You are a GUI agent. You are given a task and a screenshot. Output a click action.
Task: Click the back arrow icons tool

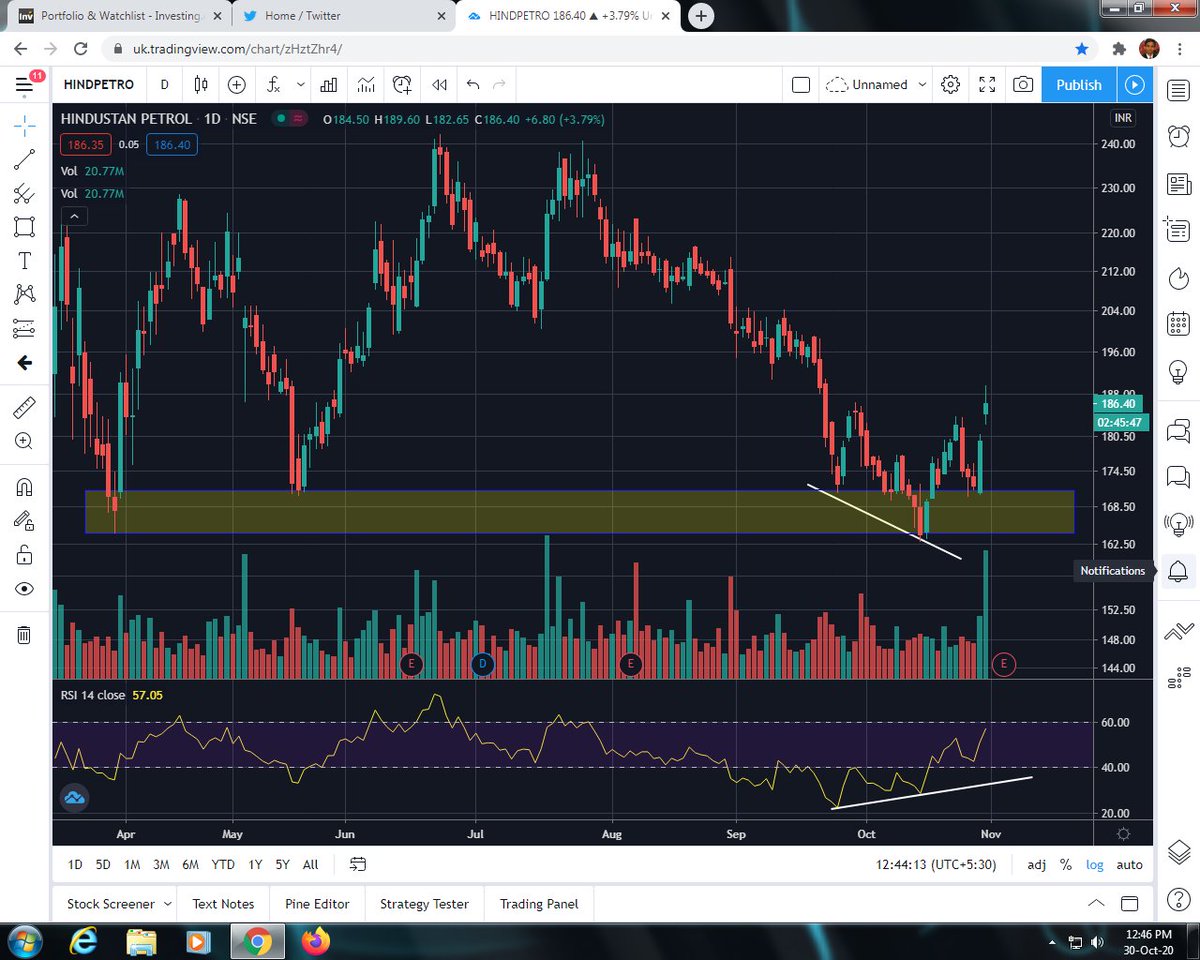tap(25, 363)
